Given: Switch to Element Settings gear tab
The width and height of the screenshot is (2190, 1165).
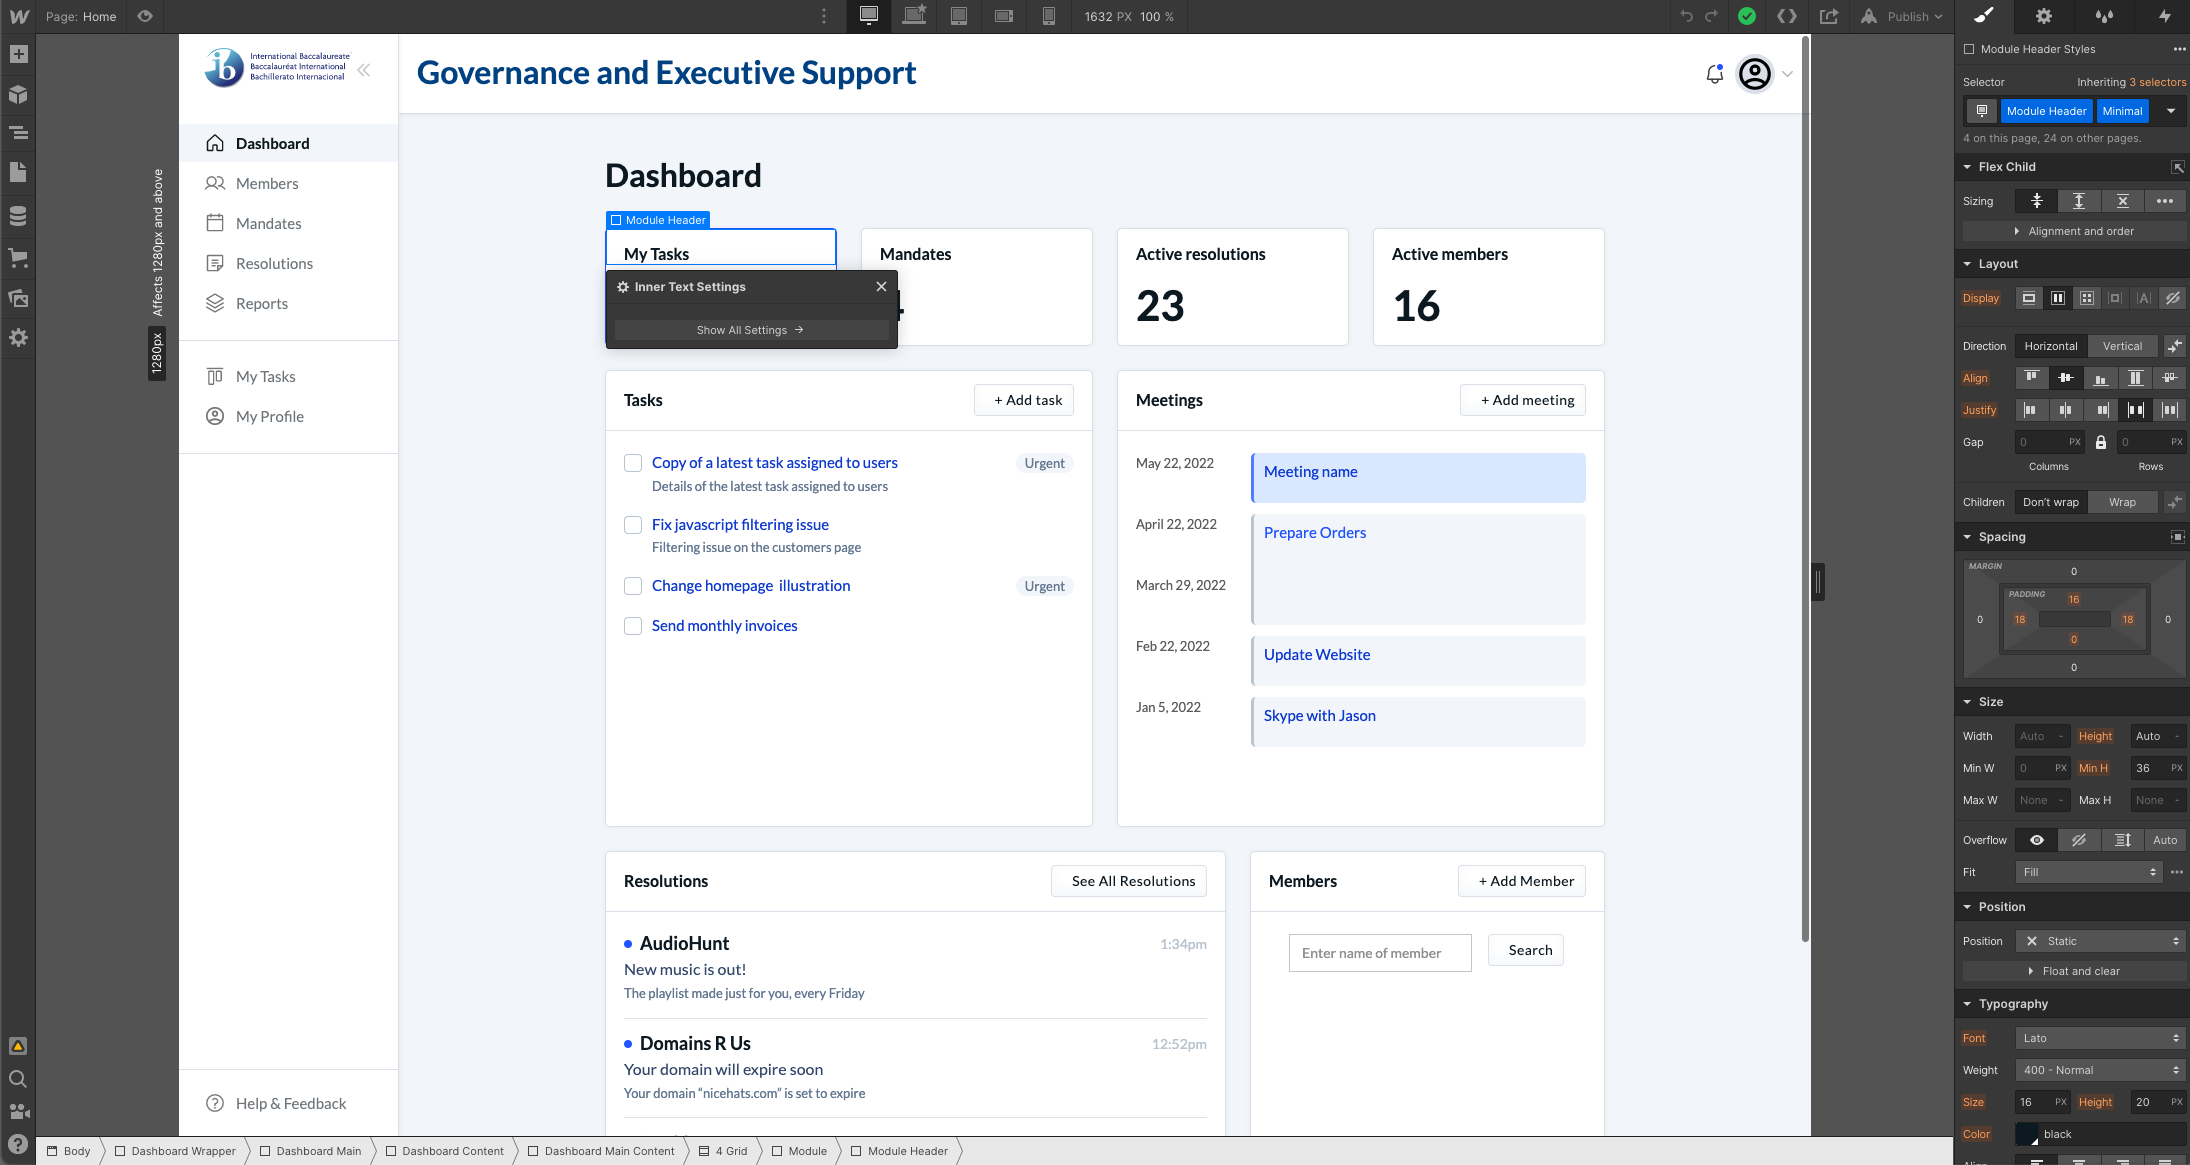Looking at the screenshot, I should pos(2044,16).
